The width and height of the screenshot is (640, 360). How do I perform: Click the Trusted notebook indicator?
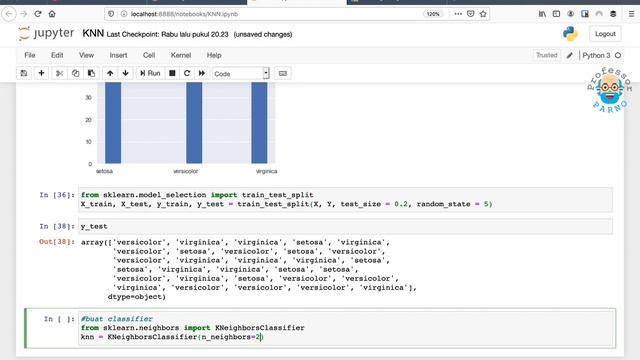(546, 55)
